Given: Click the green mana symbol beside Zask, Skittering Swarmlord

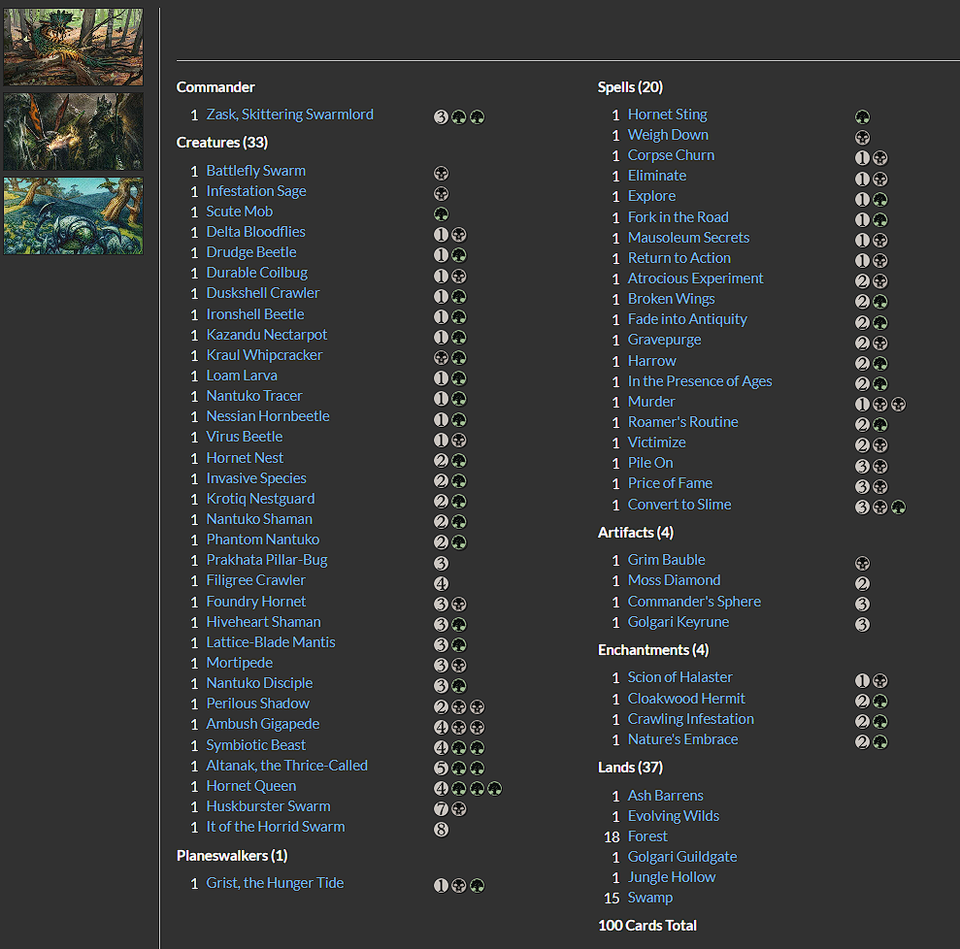Looking at the screenshot, I should tap(459, 117).
